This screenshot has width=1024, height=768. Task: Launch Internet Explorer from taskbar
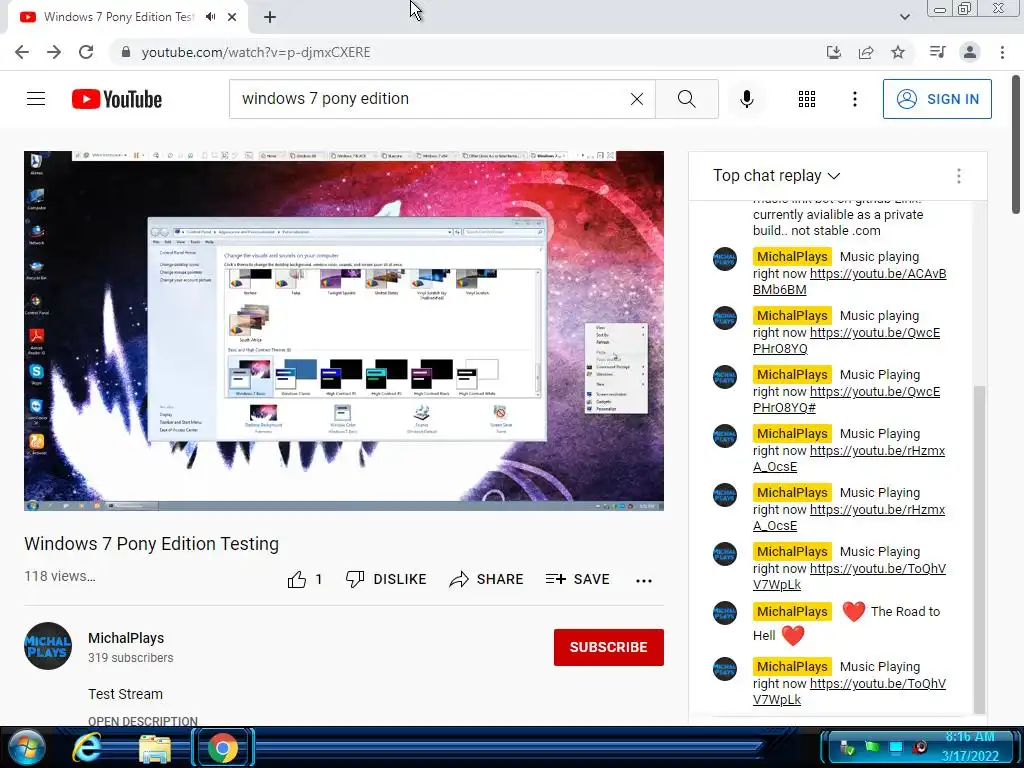click(x=87, y=748)
